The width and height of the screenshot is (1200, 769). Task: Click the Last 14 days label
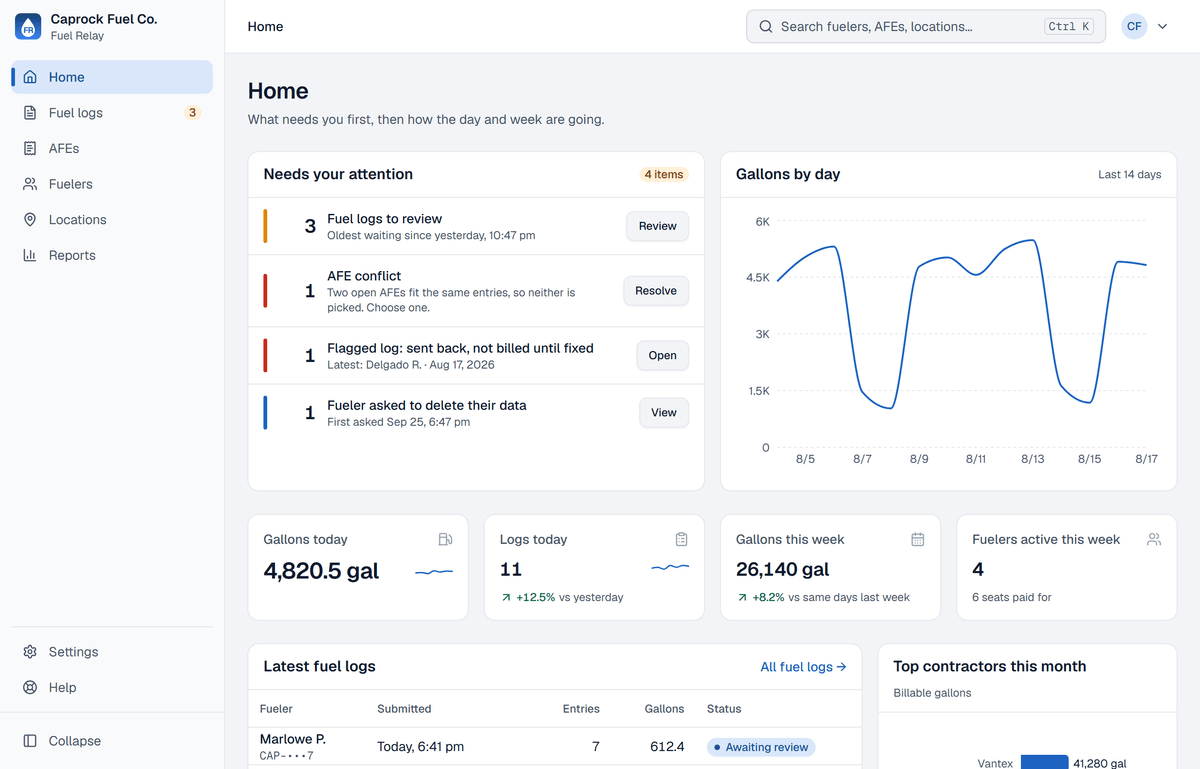tap(1129, 174)
